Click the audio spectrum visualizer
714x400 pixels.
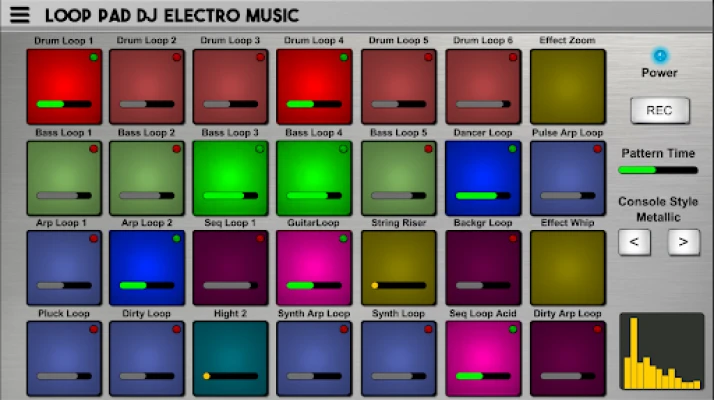pyautogui.click(x=661, y=351)
